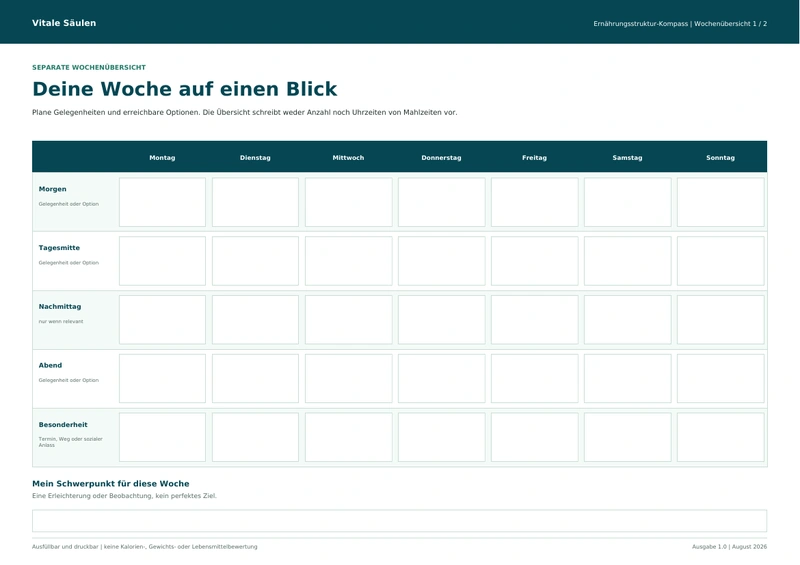The image size is (800, 565).
Task: Fill in the Besonderheit field for Freitag
Action: (x=535, y=437)
